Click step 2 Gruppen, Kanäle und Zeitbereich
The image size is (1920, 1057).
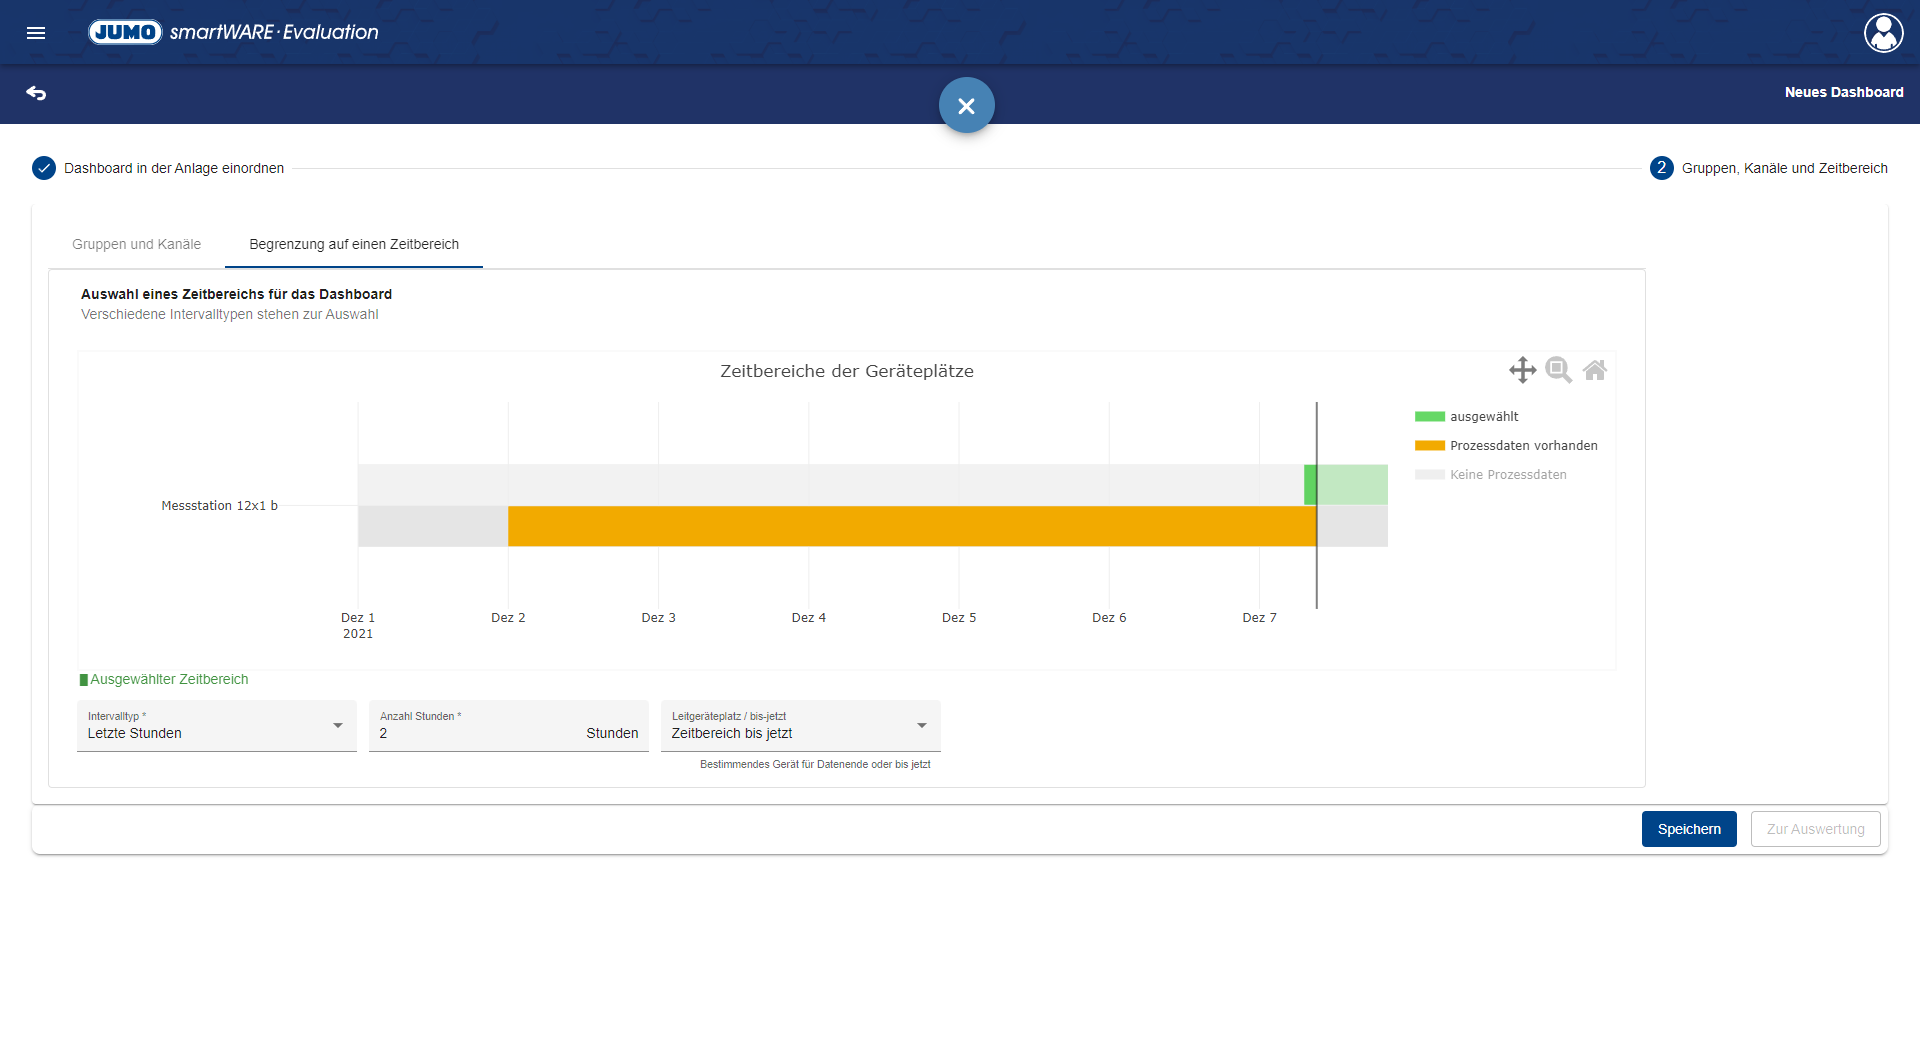click(1661, 168)
